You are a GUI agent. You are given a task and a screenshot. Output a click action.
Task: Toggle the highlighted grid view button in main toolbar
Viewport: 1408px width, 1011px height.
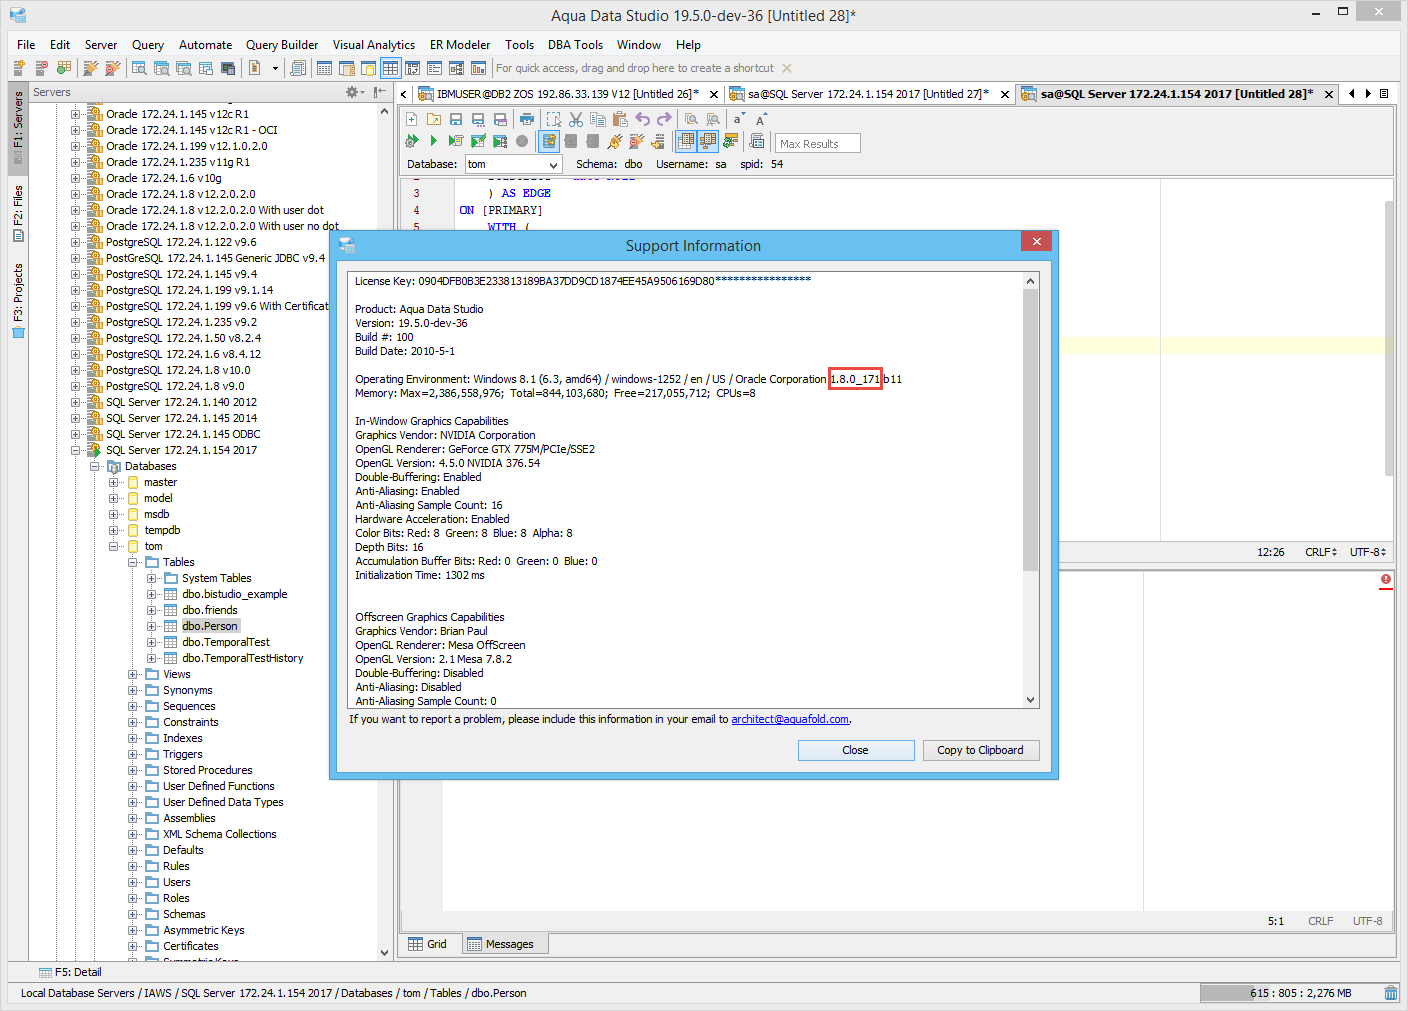point(390,68)
